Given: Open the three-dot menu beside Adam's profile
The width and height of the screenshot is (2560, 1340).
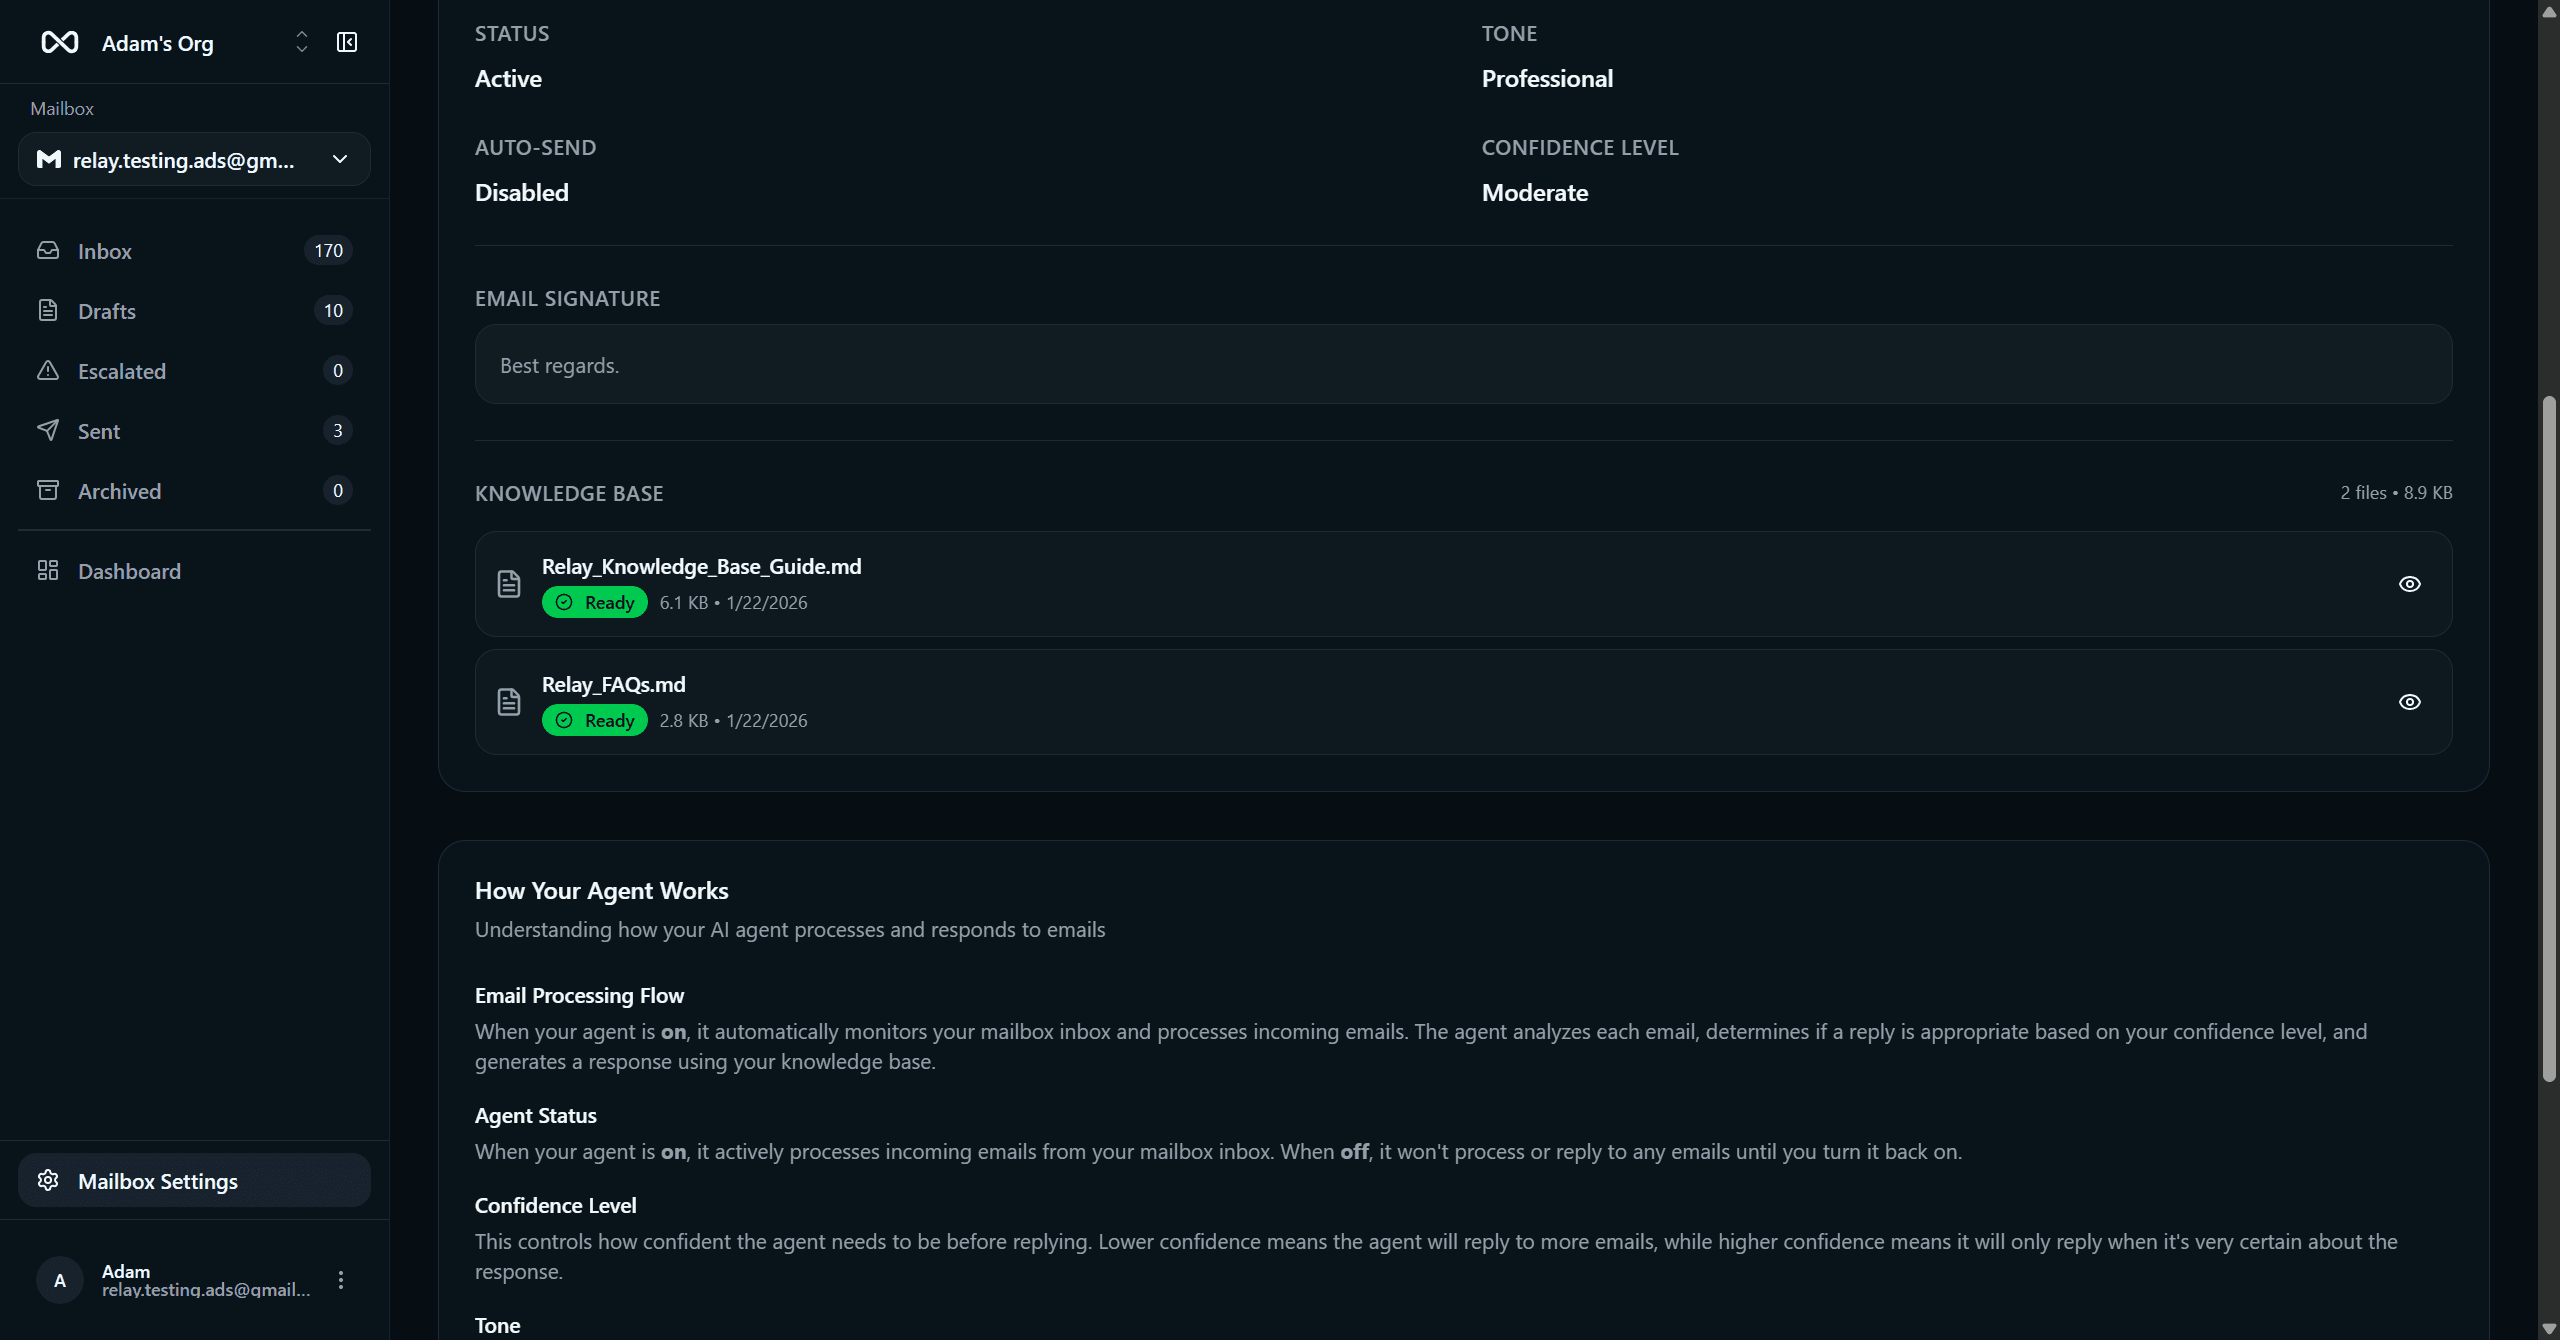Looking at the screenshot, I should pos(340,1279).
